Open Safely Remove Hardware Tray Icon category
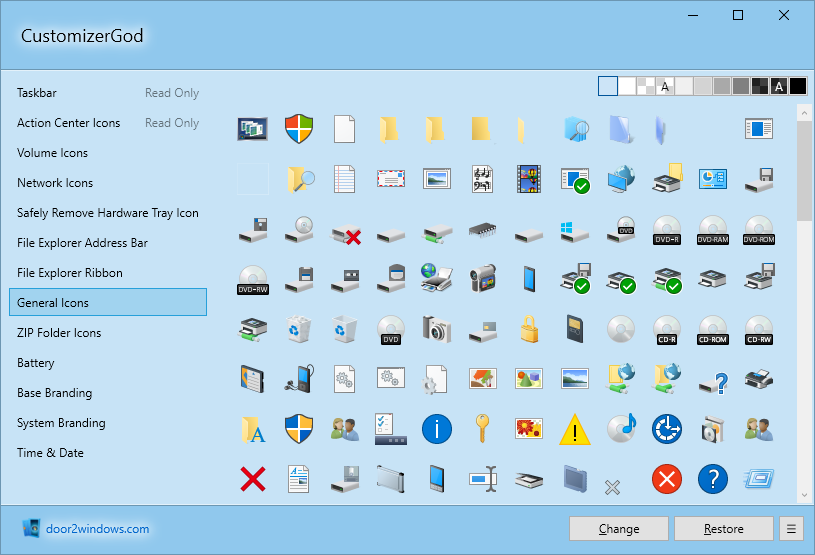Image resolution: width=815 pixels, height=555 pixels. coord(108,213)
